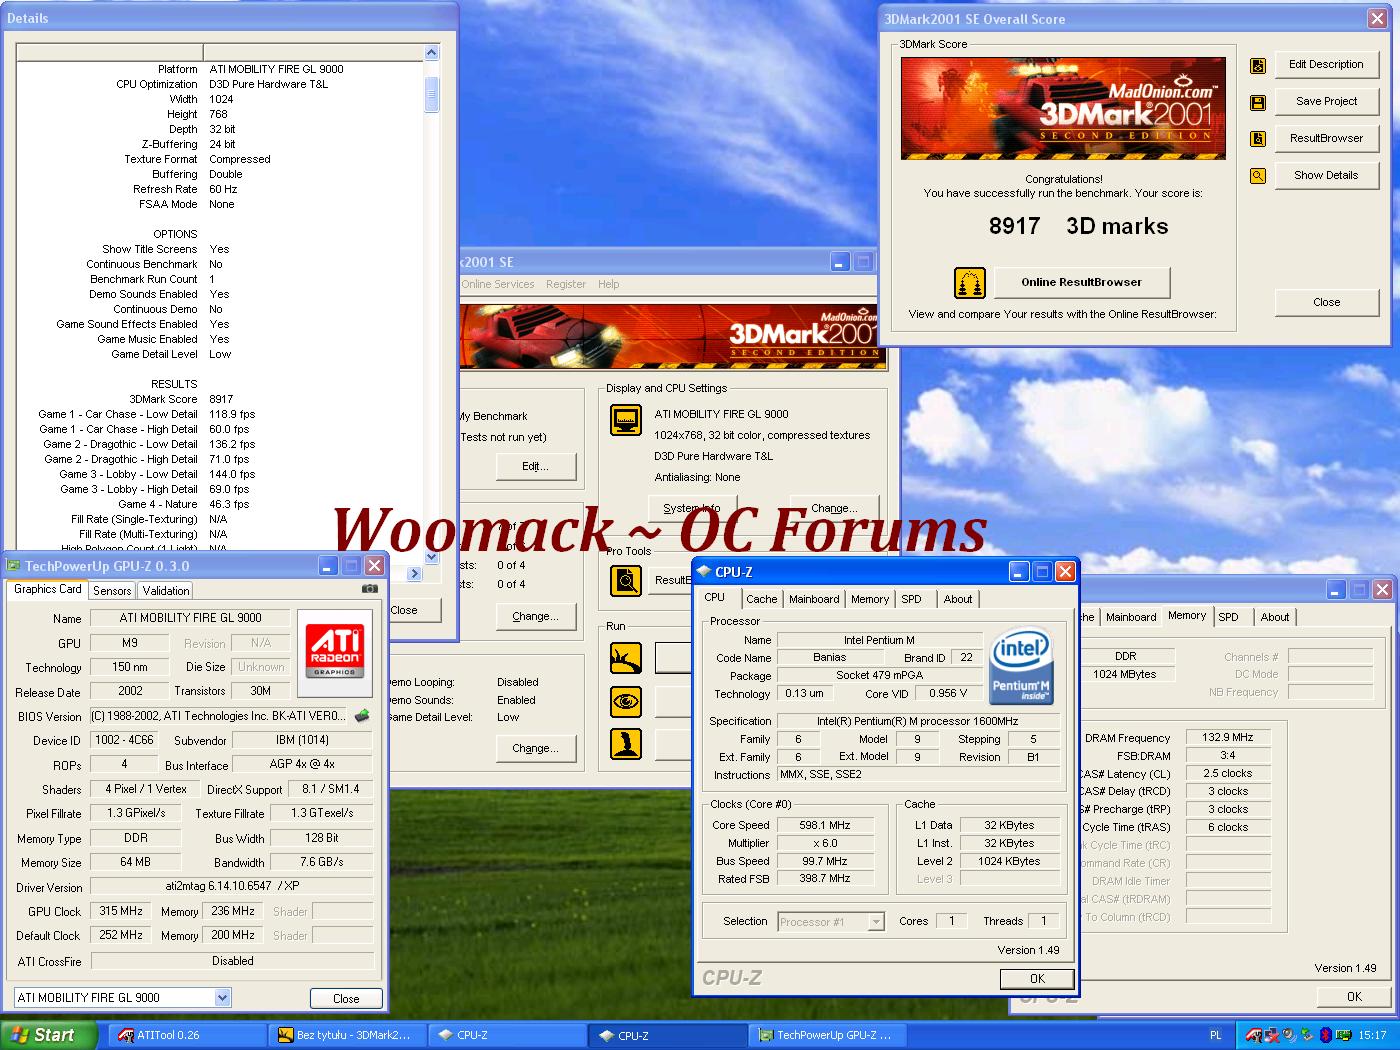The image size is (1400, 1050).
Task: Click the Details window vertical scrollbar thumb
Action: tap(432, 95)
